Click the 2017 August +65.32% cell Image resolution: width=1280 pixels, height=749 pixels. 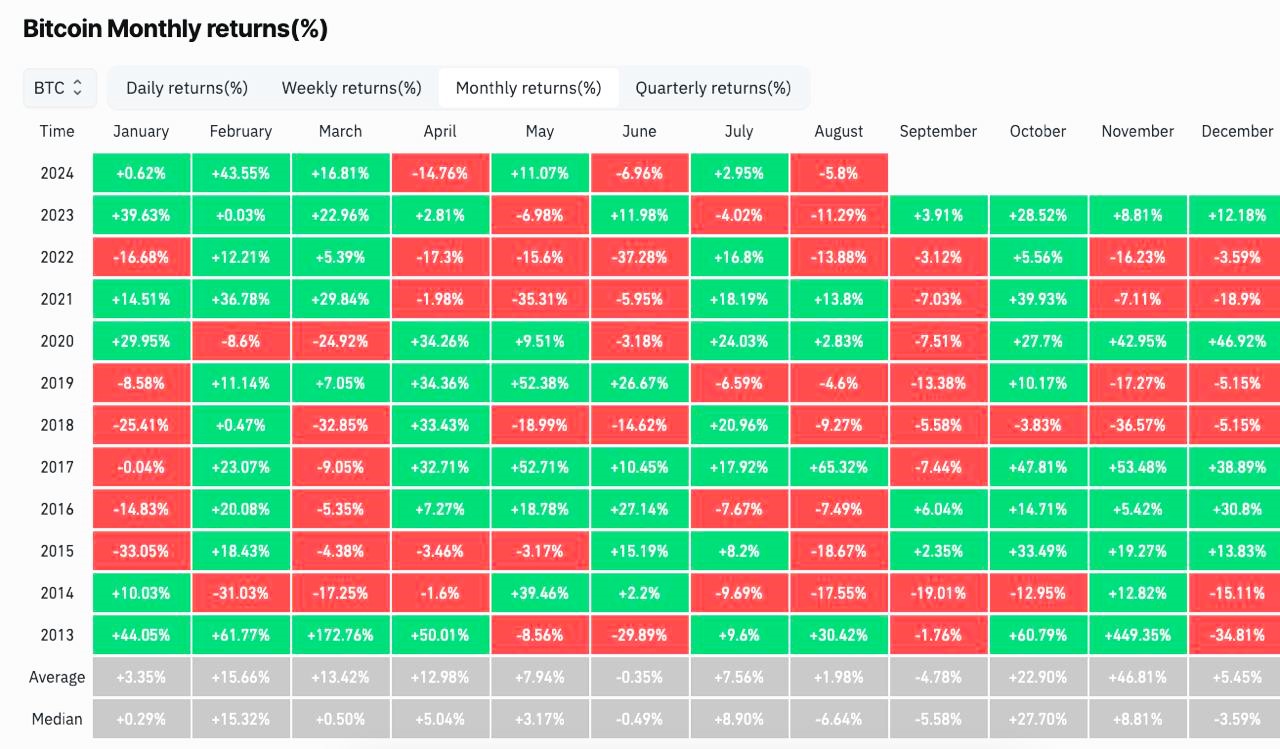[838, 467]
